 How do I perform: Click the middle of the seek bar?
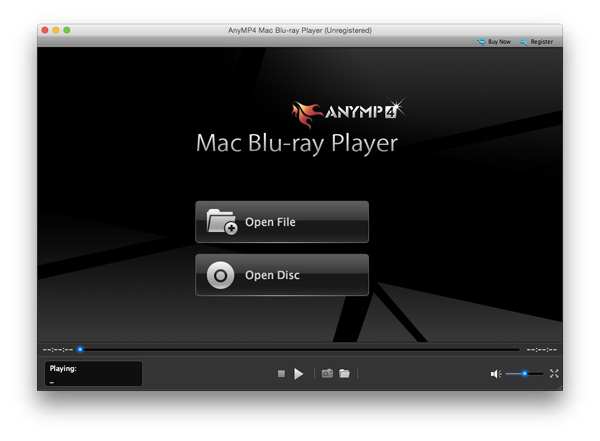point(300,349)
